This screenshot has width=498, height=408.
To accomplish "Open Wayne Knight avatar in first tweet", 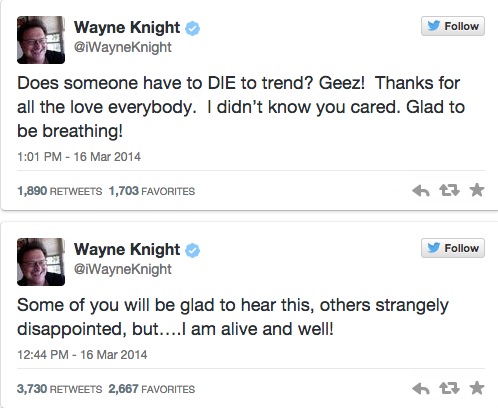I will pyautogui.click(x=41, y=40).
